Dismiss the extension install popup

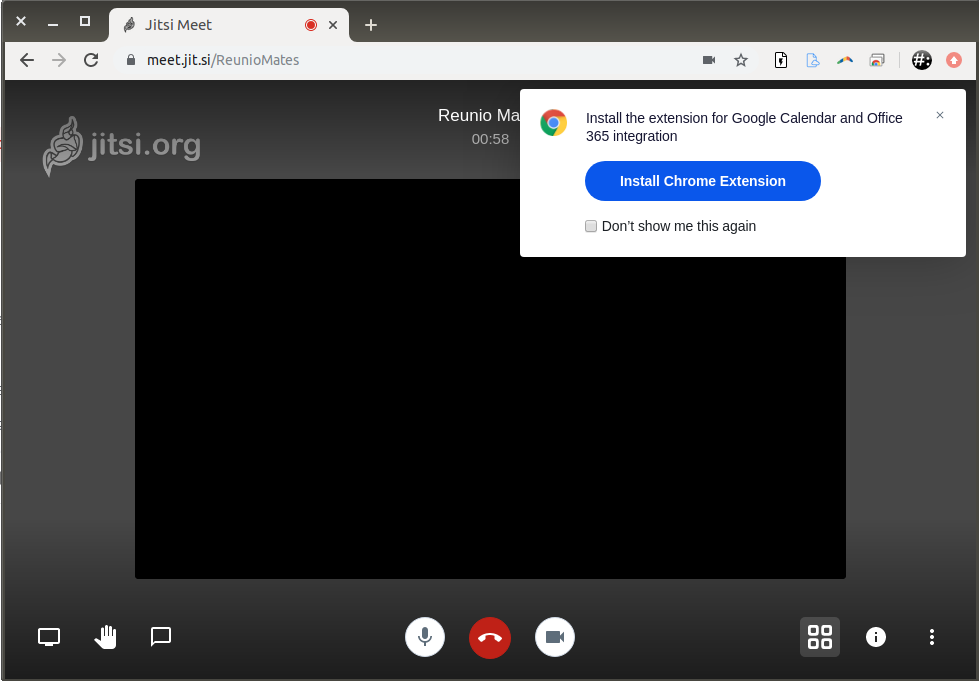[940, 115]
